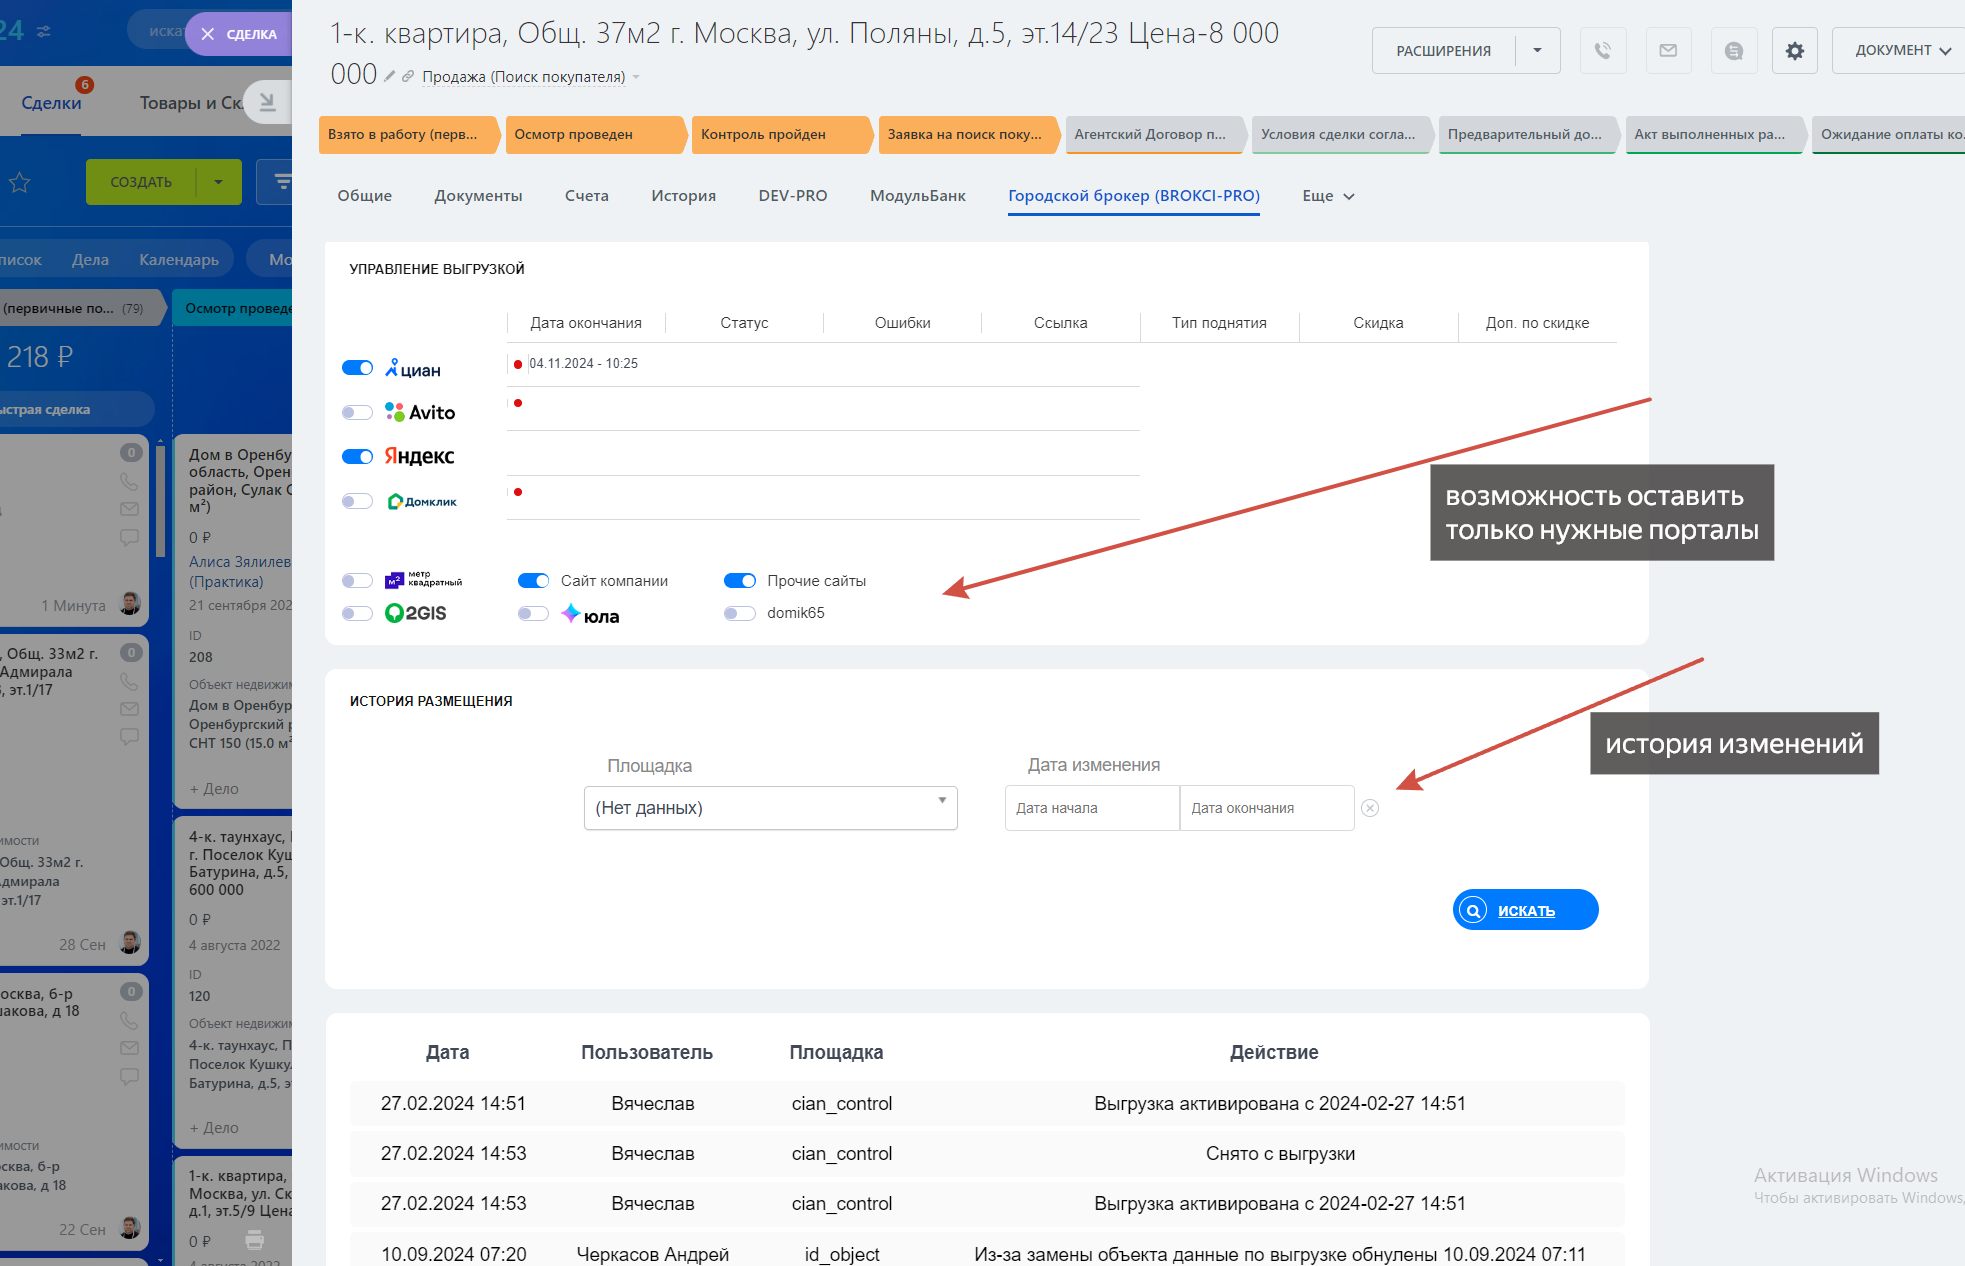Viewport: 1965px width, 1266px height.
Task: Click the clear date range icon
Action: [1370, 808]
